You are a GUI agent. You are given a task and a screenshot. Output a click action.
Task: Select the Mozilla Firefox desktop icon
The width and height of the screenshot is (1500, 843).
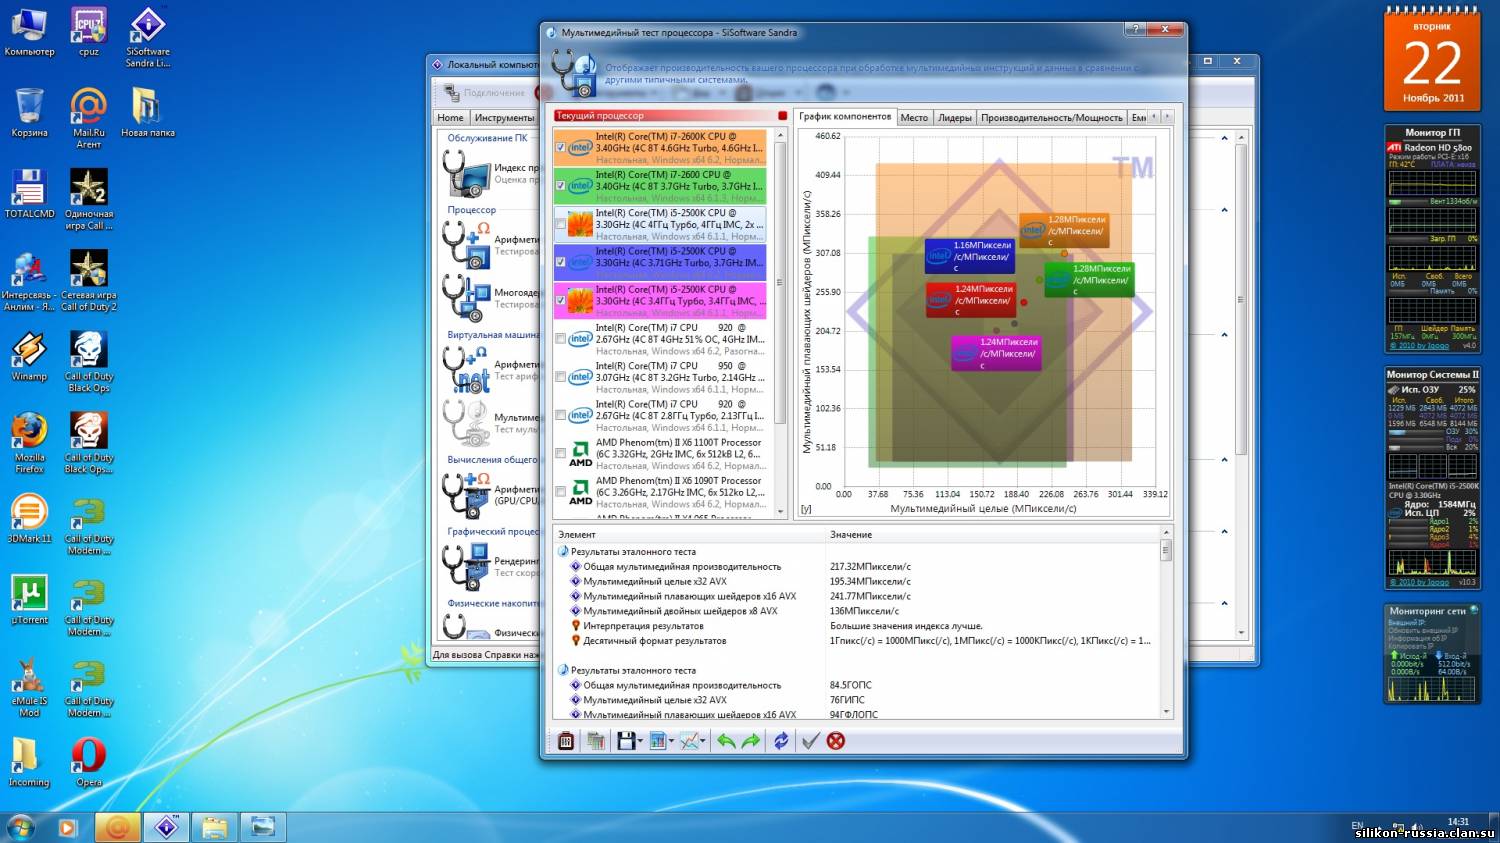coord(29,443)
